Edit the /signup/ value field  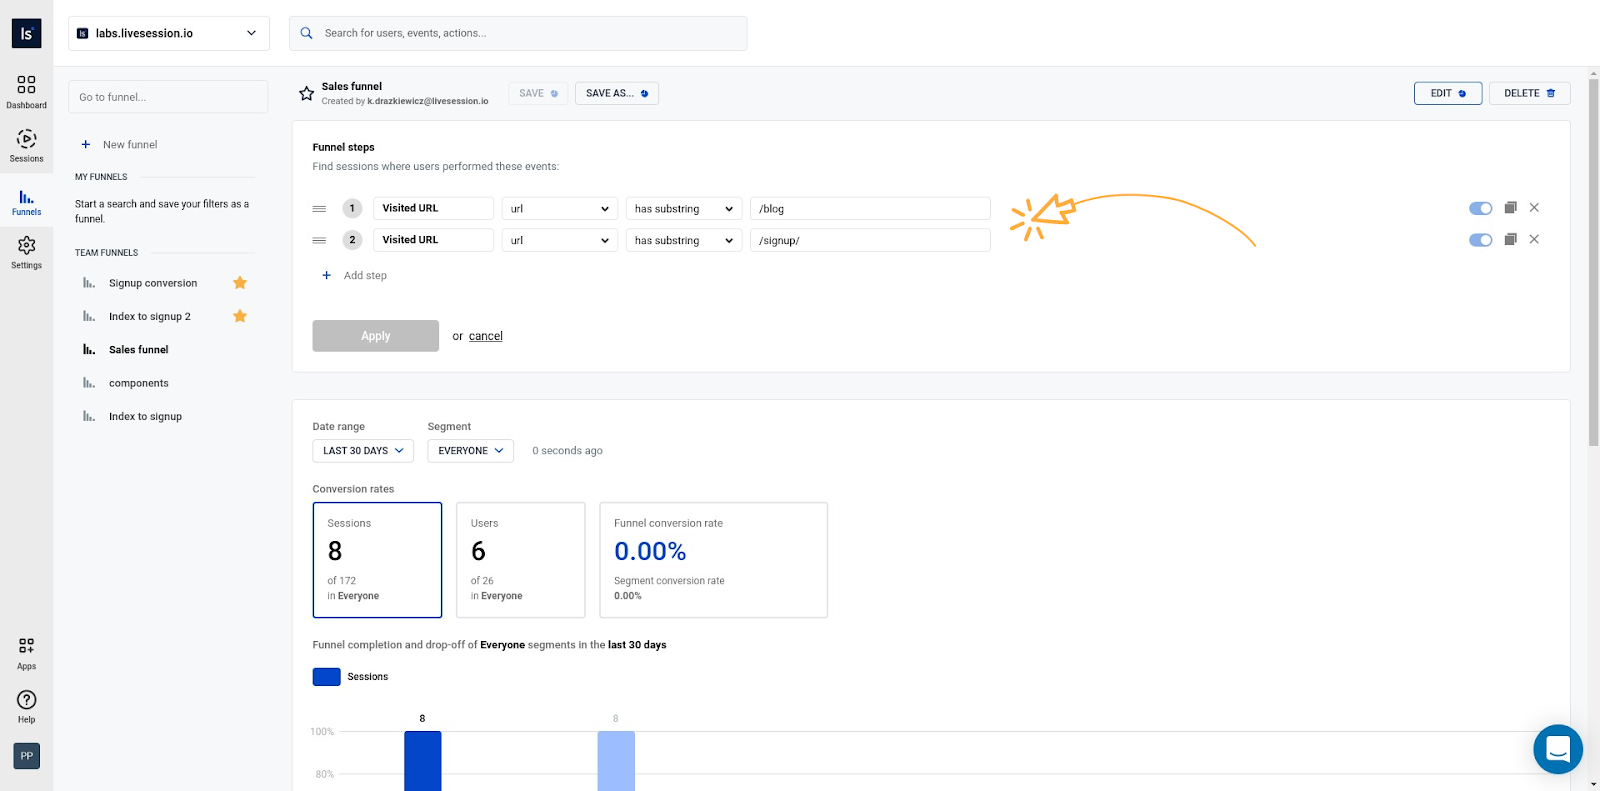(870, 240)
